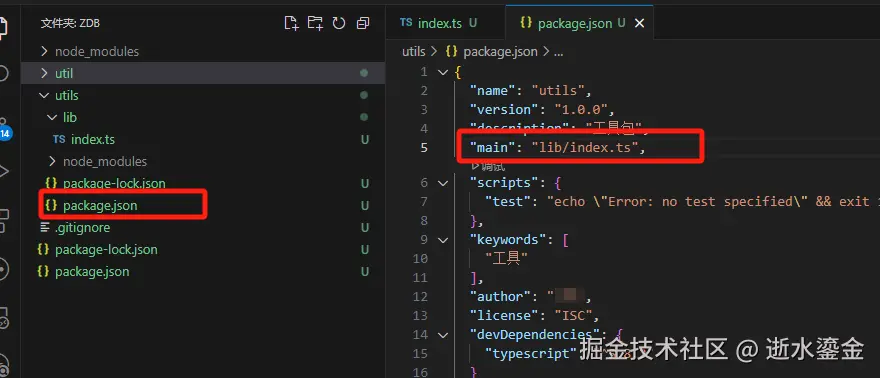Collapse the utils folder

click(x=203, y=95)
